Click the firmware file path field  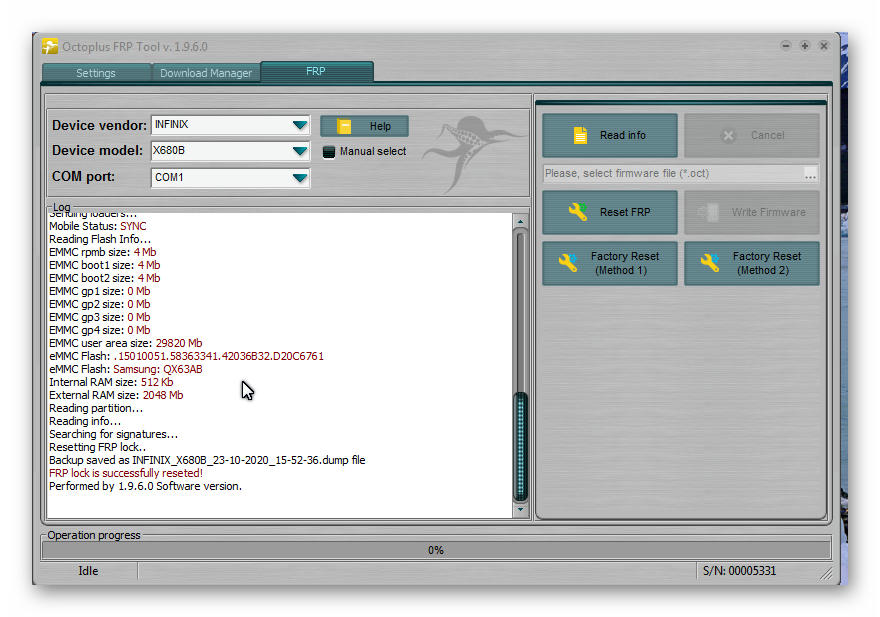tap(673, 173)
